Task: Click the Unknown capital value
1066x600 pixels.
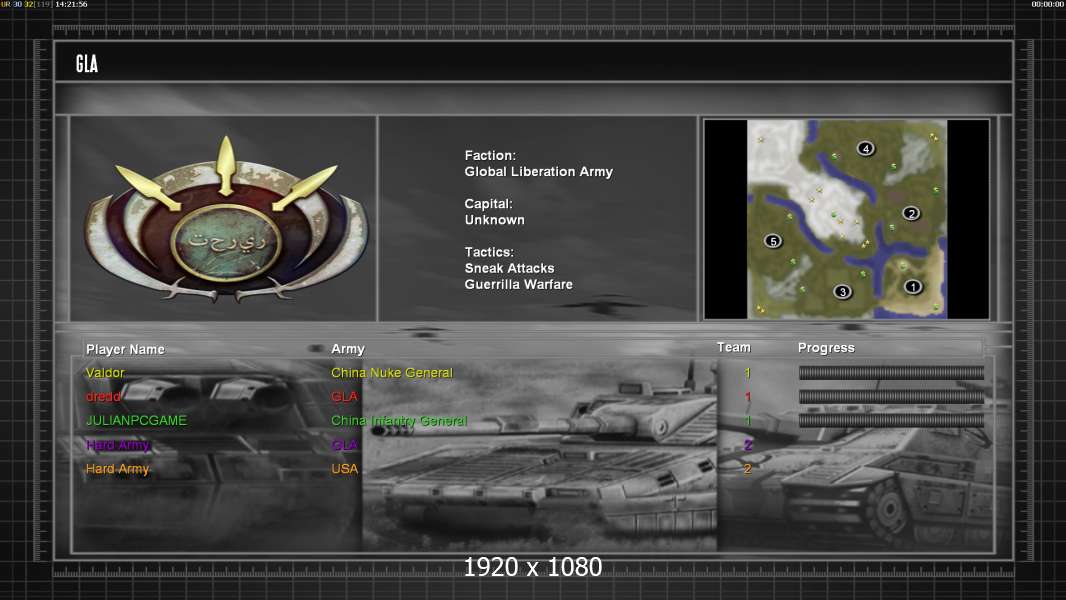Action: (494, 220)
